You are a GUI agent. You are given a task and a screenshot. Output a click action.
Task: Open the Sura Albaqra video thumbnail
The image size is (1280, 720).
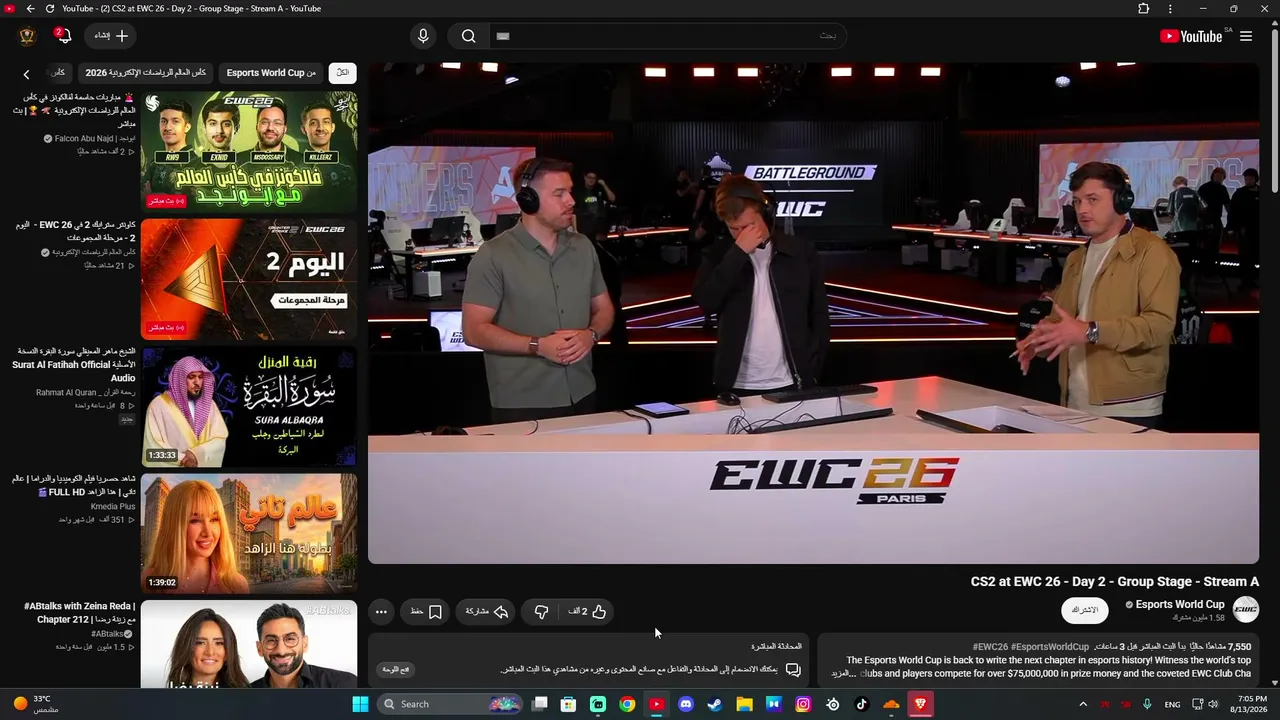pos(248,406)
